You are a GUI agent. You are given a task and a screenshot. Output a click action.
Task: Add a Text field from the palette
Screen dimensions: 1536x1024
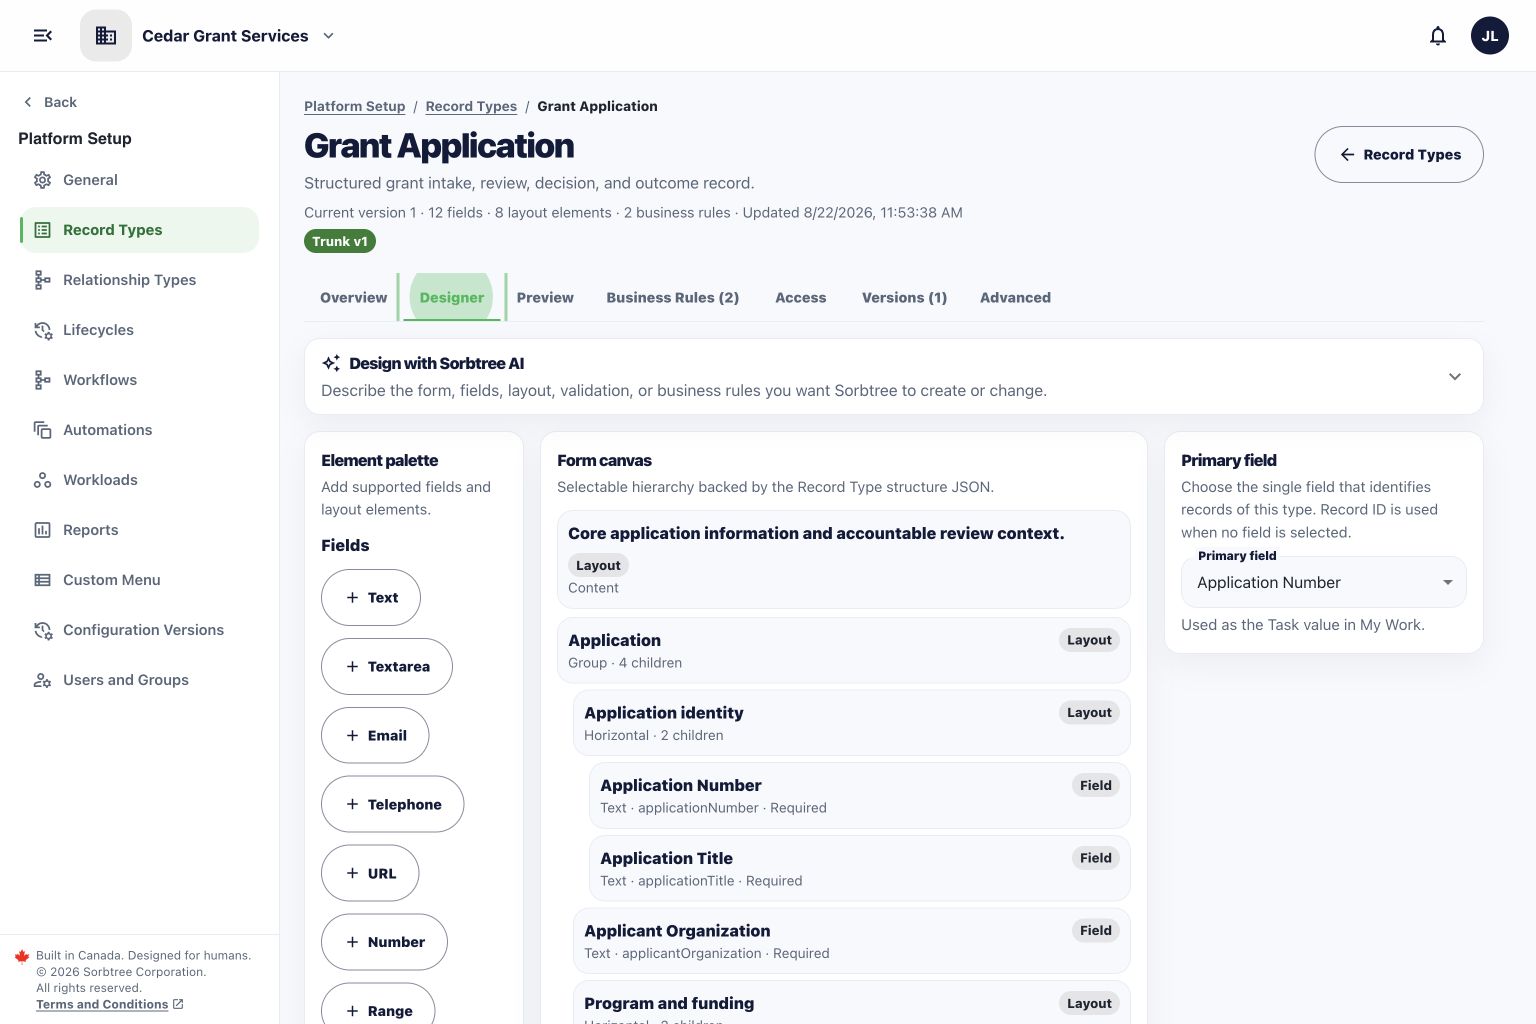click(371, 597)
